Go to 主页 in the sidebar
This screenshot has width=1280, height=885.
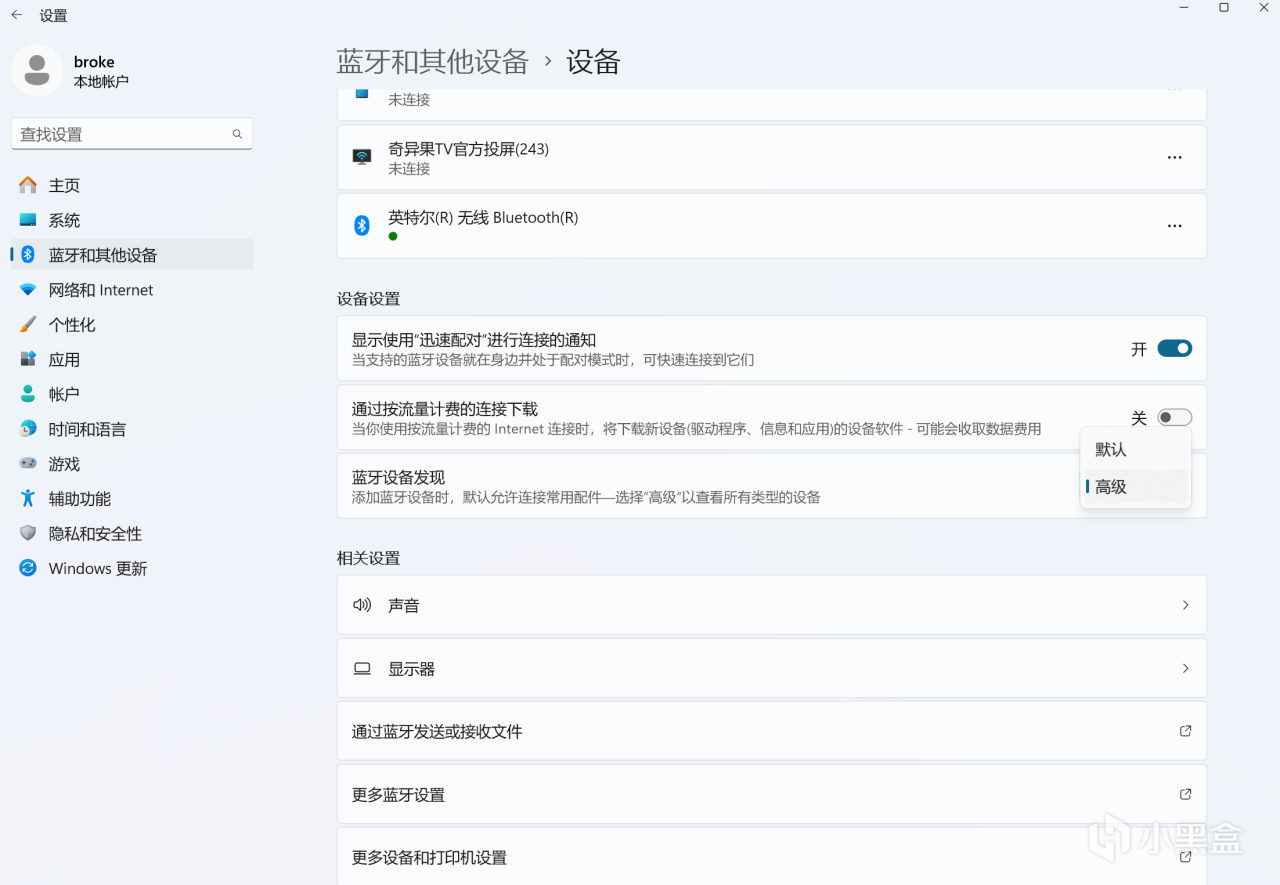point(132,185)
